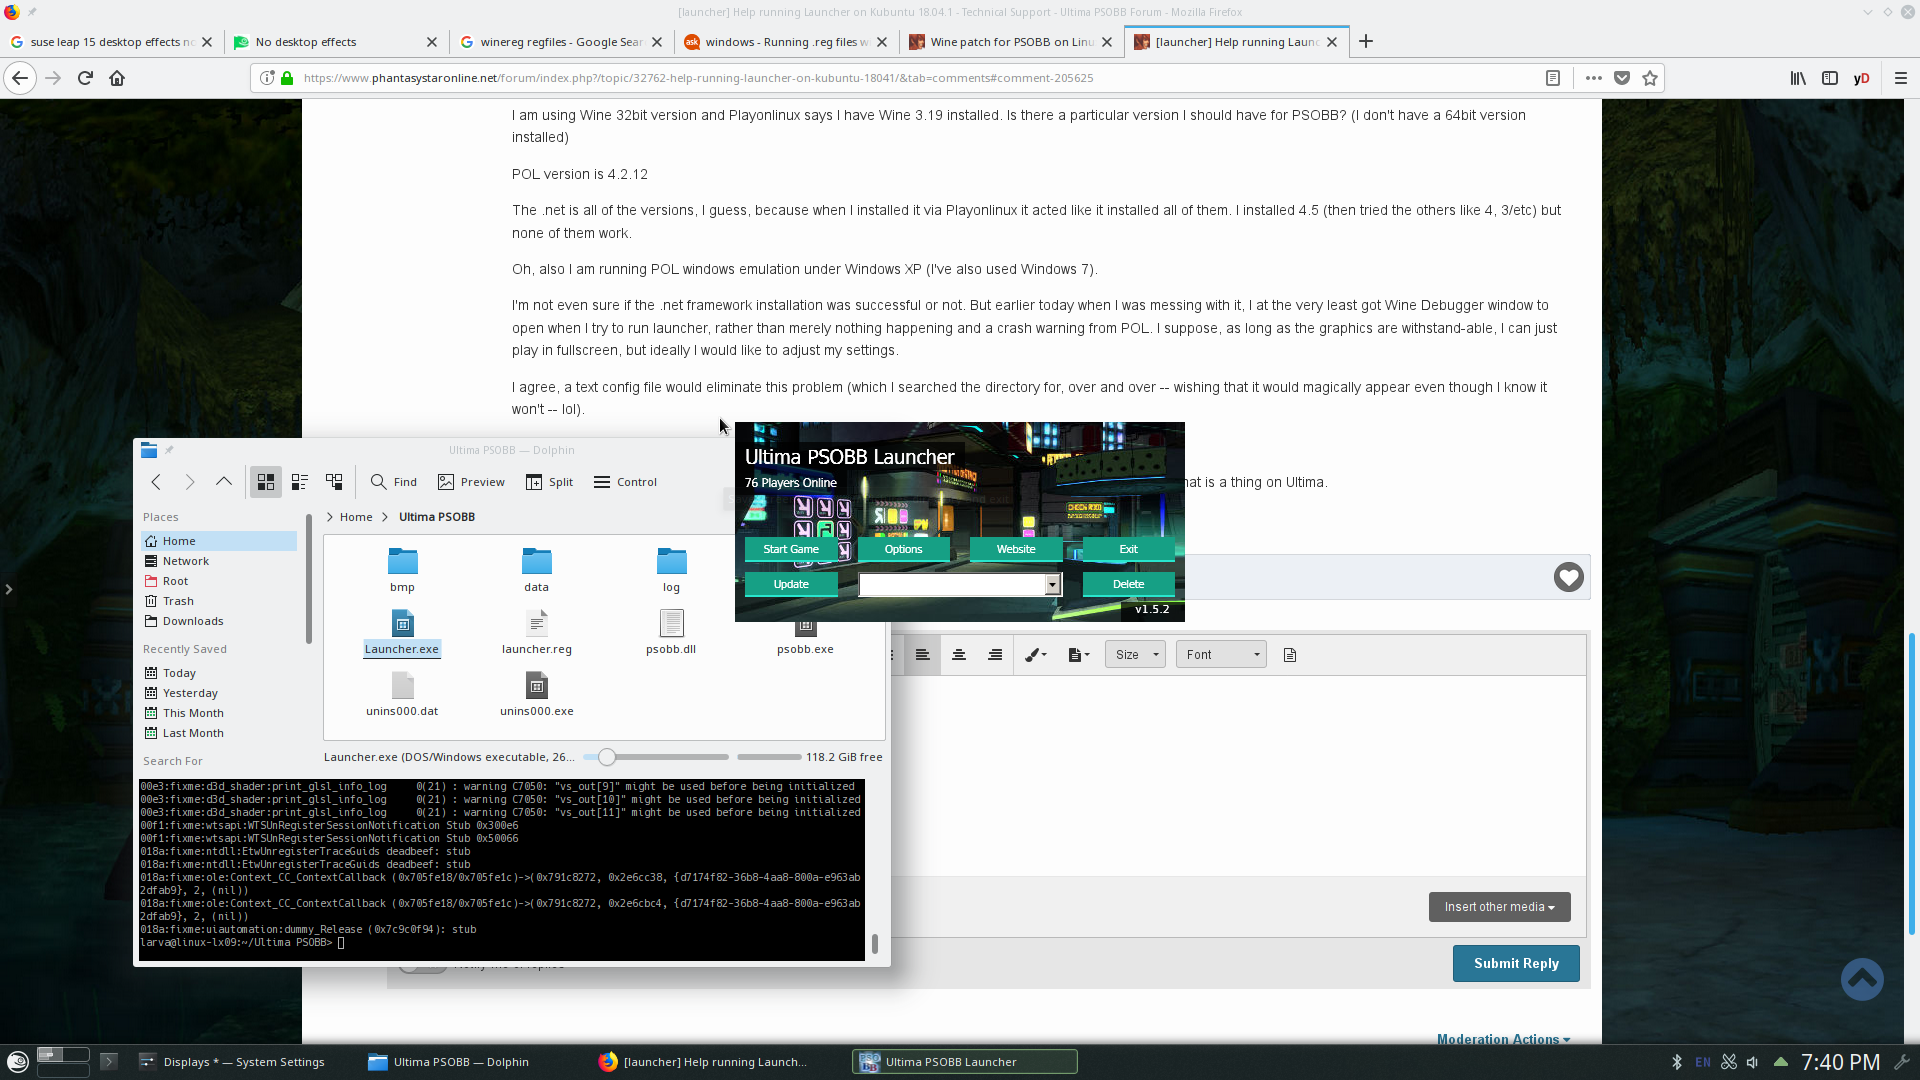Open the paste options dropdown
1920x1080 pixels.
(1079, 655)
